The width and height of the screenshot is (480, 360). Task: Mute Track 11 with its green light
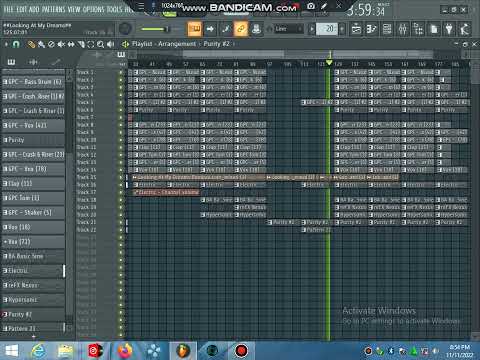click(121, 147)
